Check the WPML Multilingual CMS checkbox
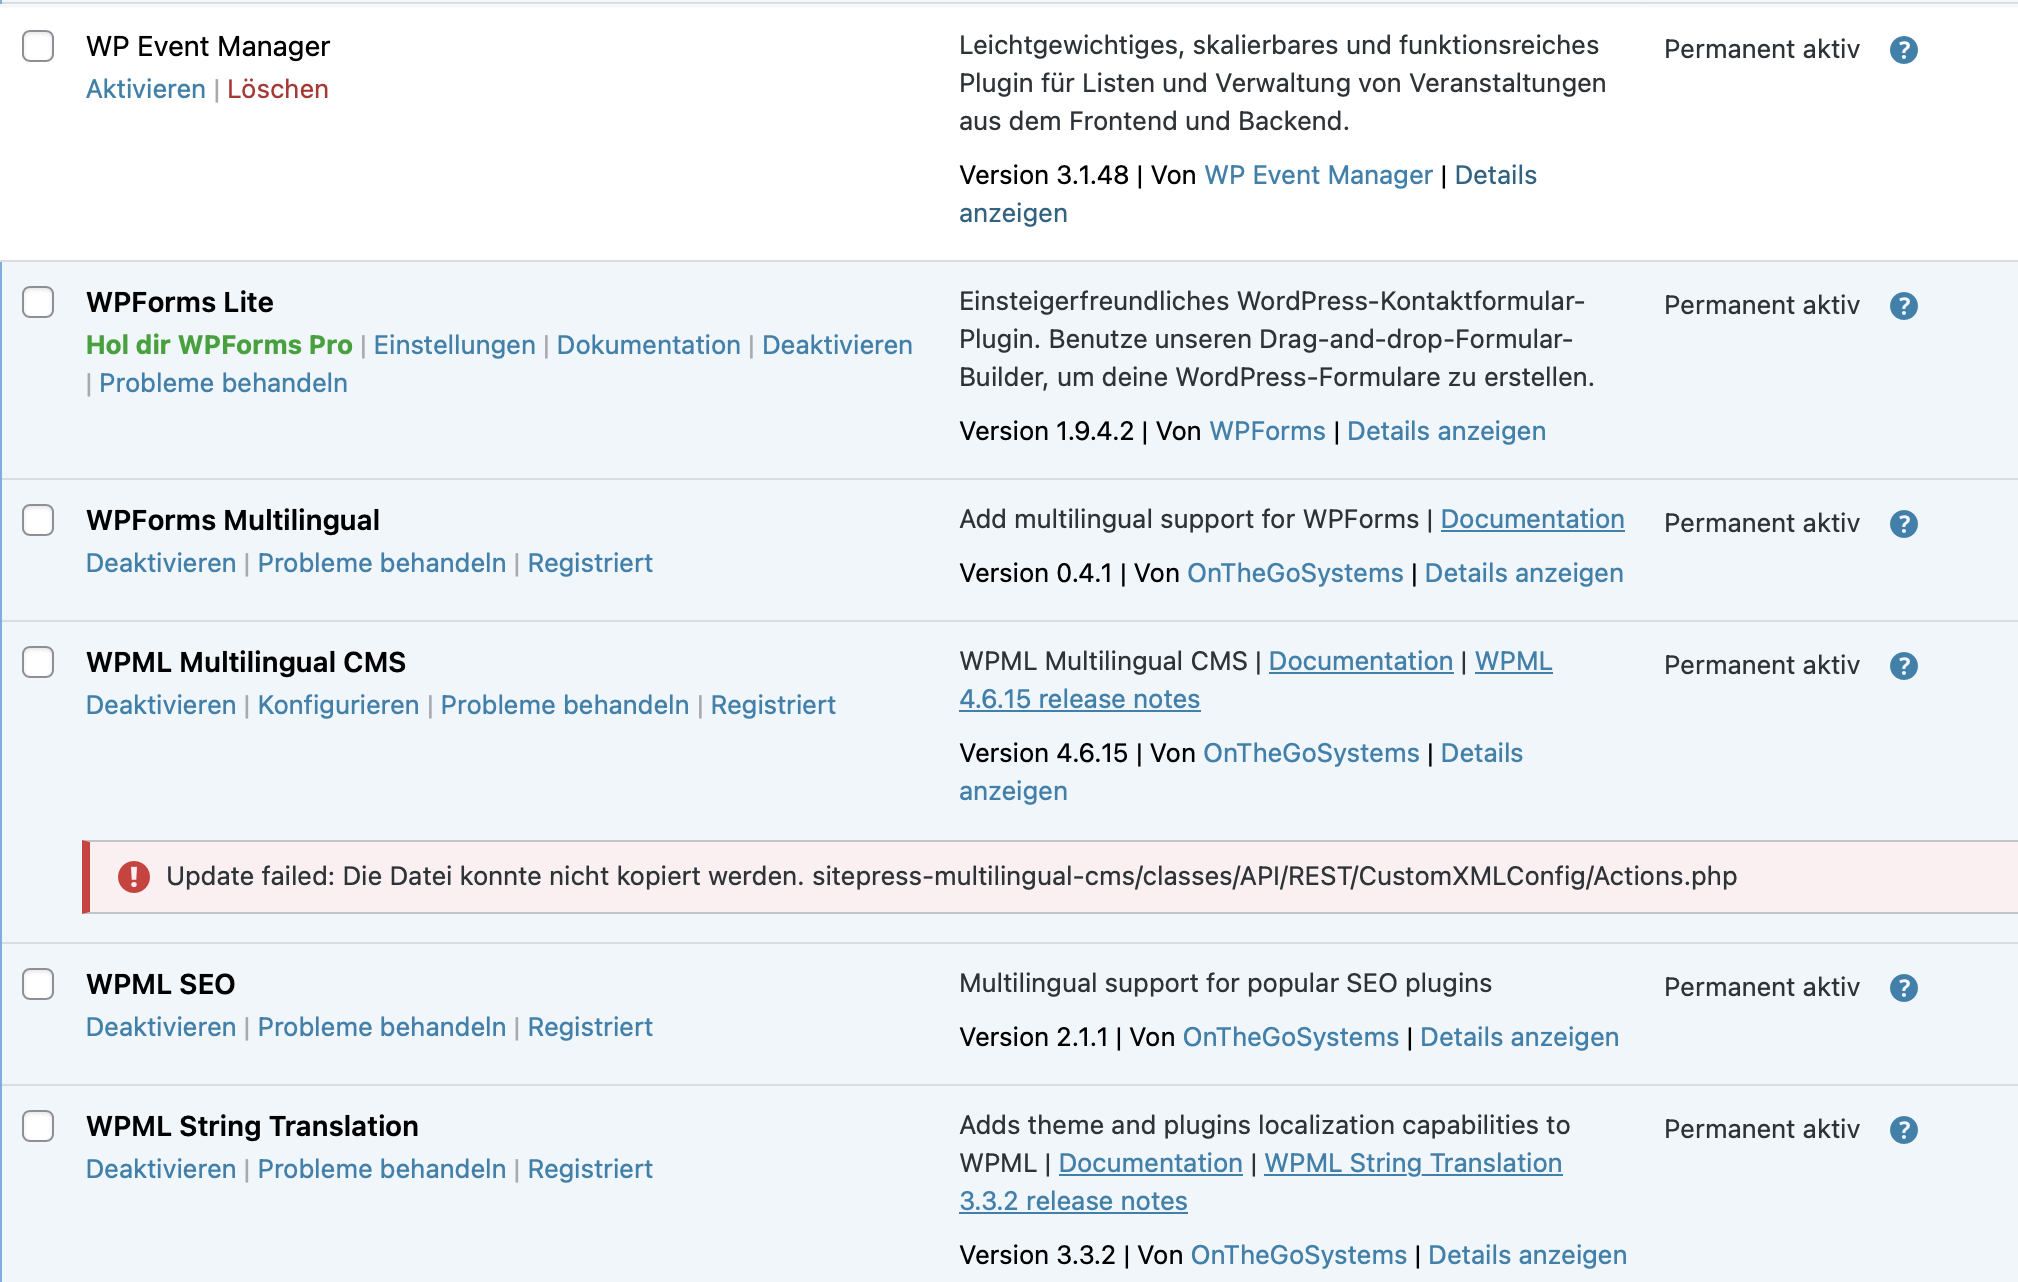The width and height of the screenshot is (2018, 1282). (38, 661)
